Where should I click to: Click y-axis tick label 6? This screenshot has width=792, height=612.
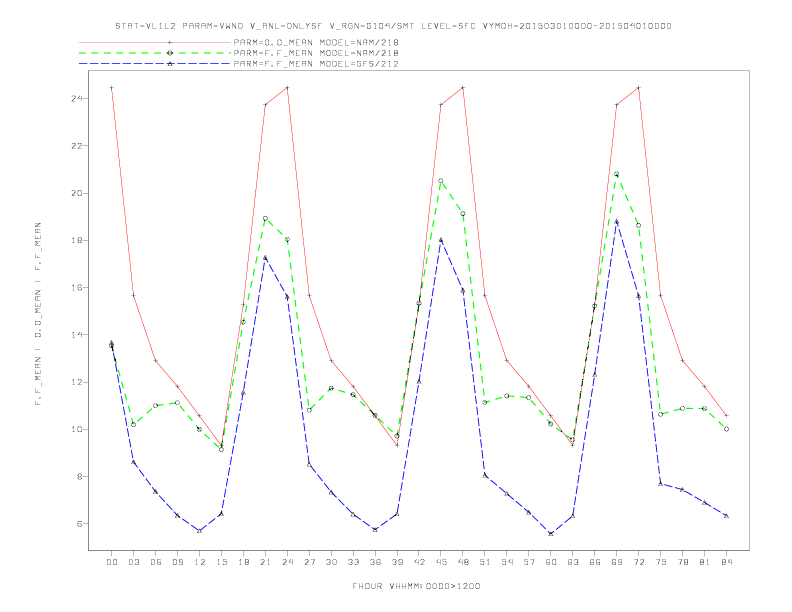pyautogui.click(x=80, y=524)
